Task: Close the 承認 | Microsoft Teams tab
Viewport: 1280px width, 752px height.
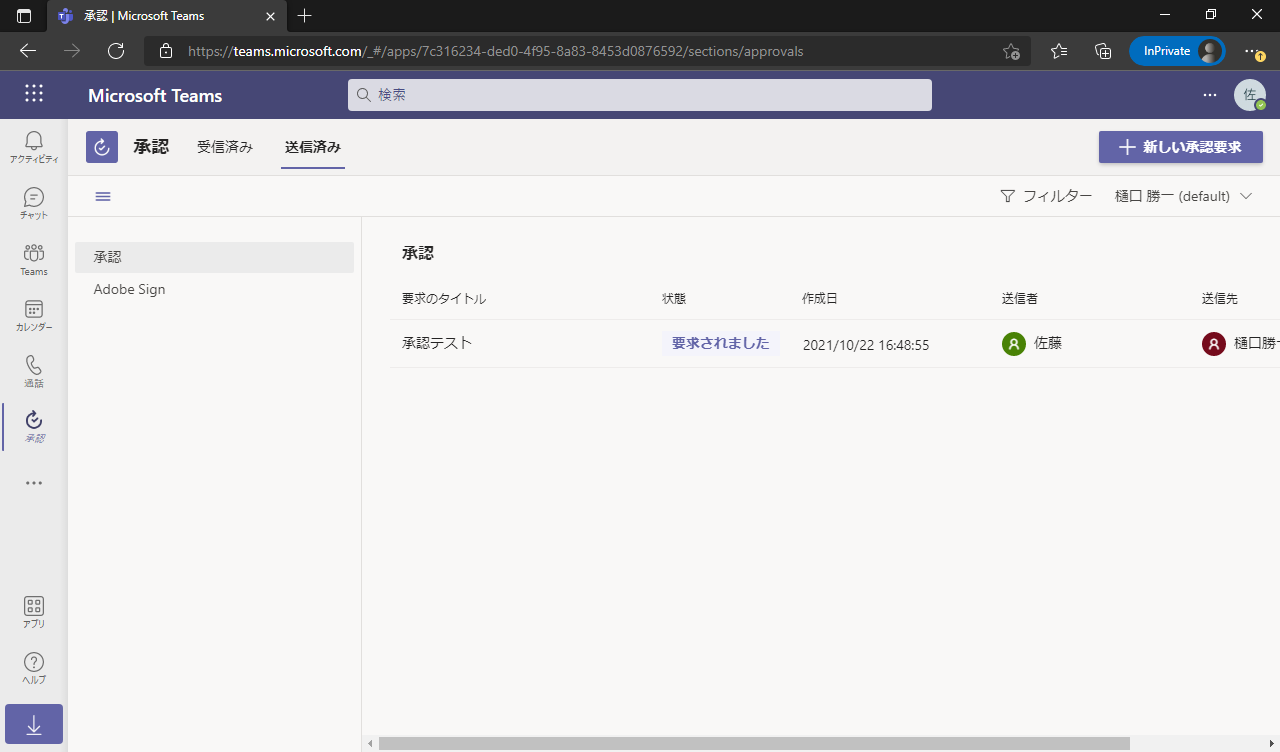Action: [x=270, y=16]
